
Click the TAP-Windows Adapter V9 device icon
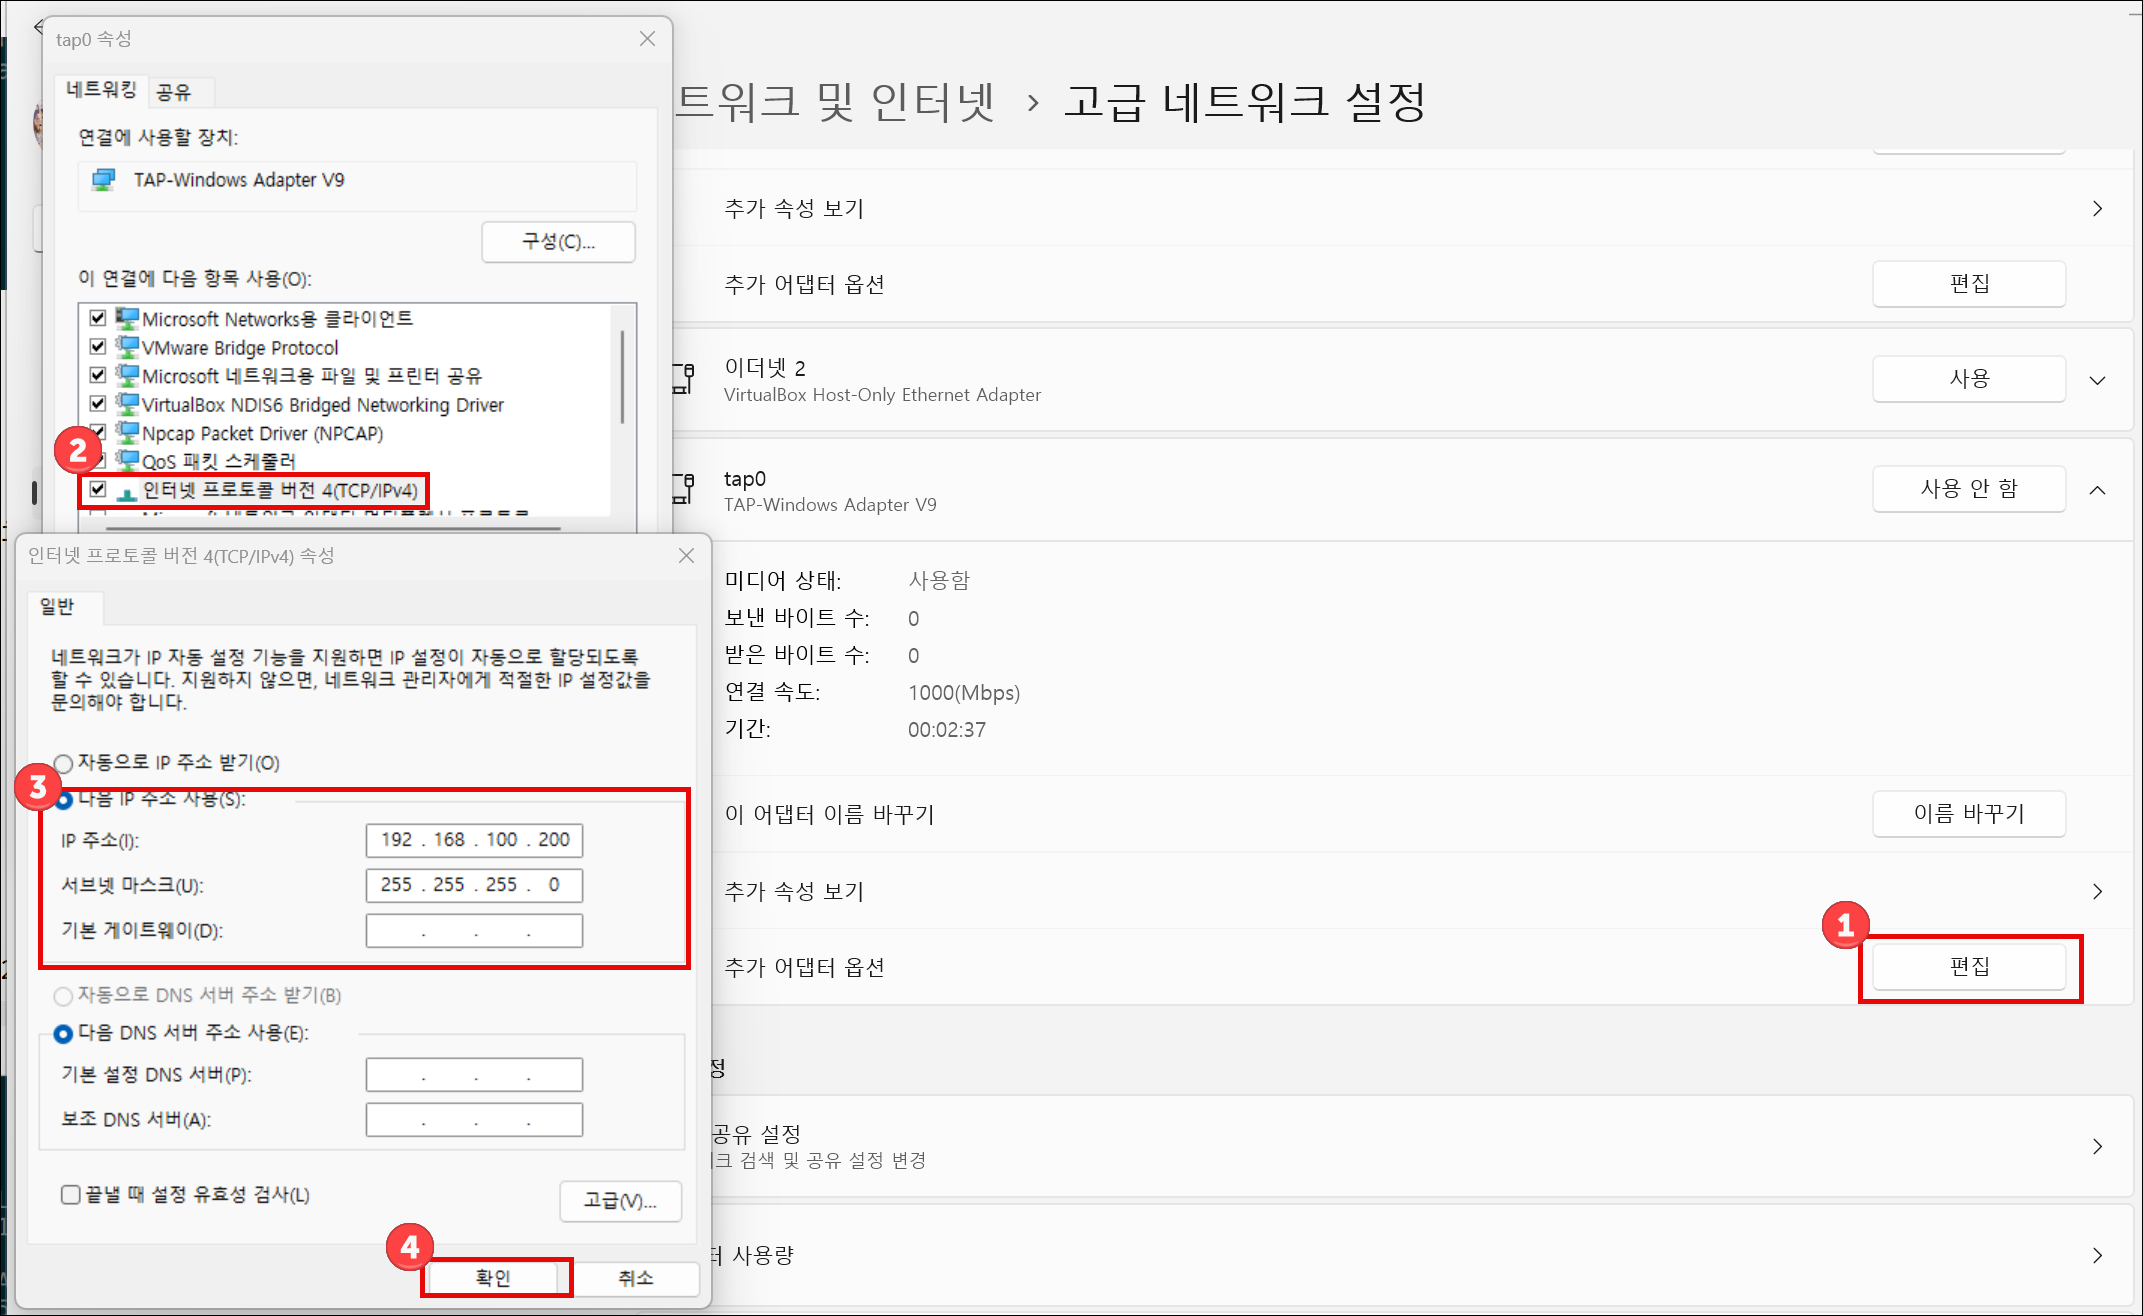(104, 180)
